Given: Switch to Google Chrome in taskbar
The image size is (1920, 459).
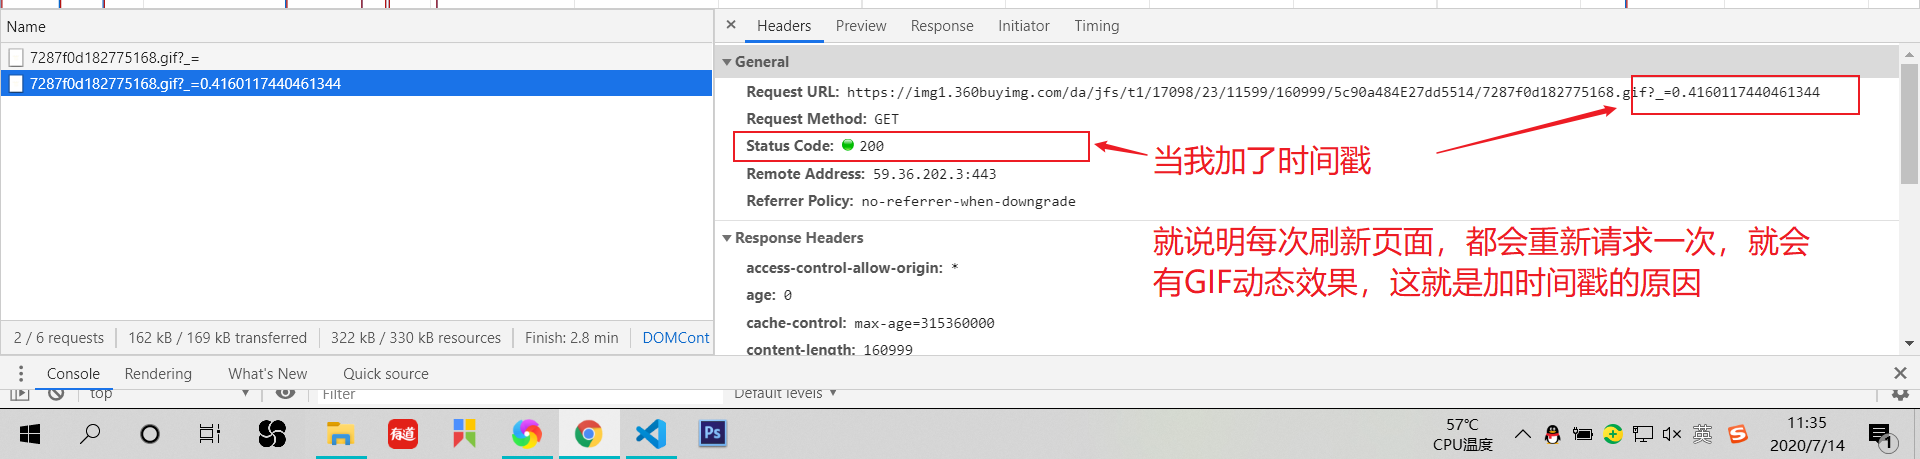Looking at the screenshot, I should click(x=588, y=433).
